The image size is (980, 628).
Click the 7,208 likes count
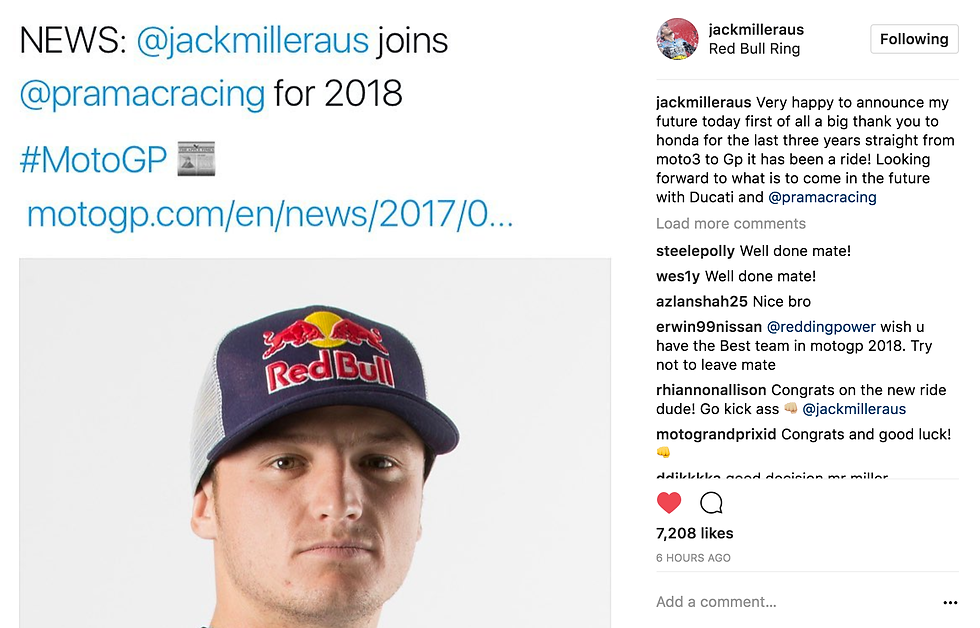tap(694, 533)
